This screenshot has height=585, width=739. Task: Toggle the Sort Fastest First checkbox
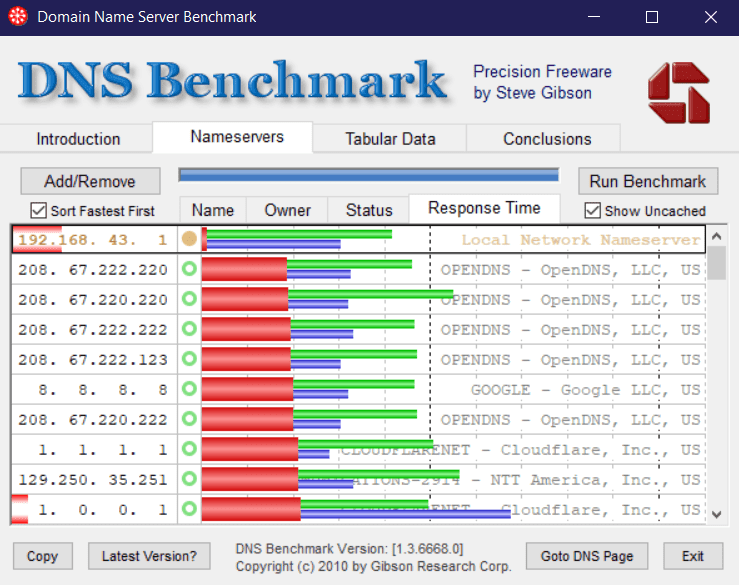(39, 211)
